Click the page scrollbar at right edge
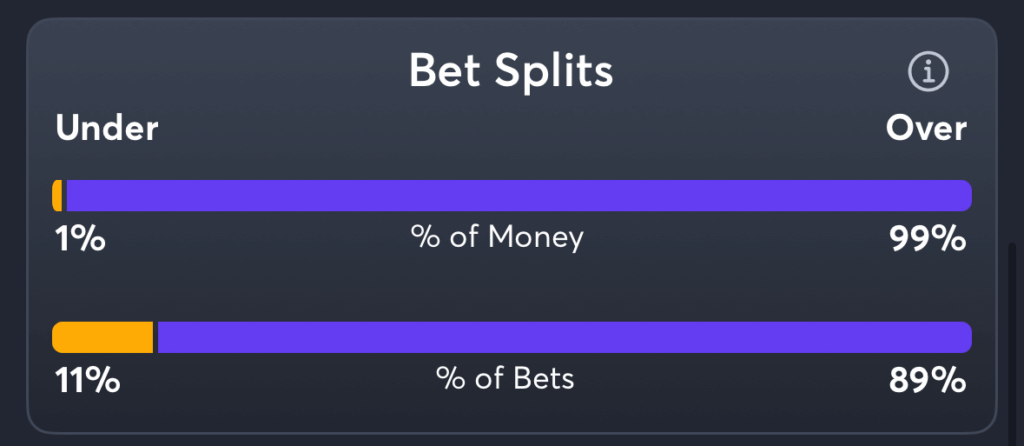 pyautogui.click(x=1012, y=344)
